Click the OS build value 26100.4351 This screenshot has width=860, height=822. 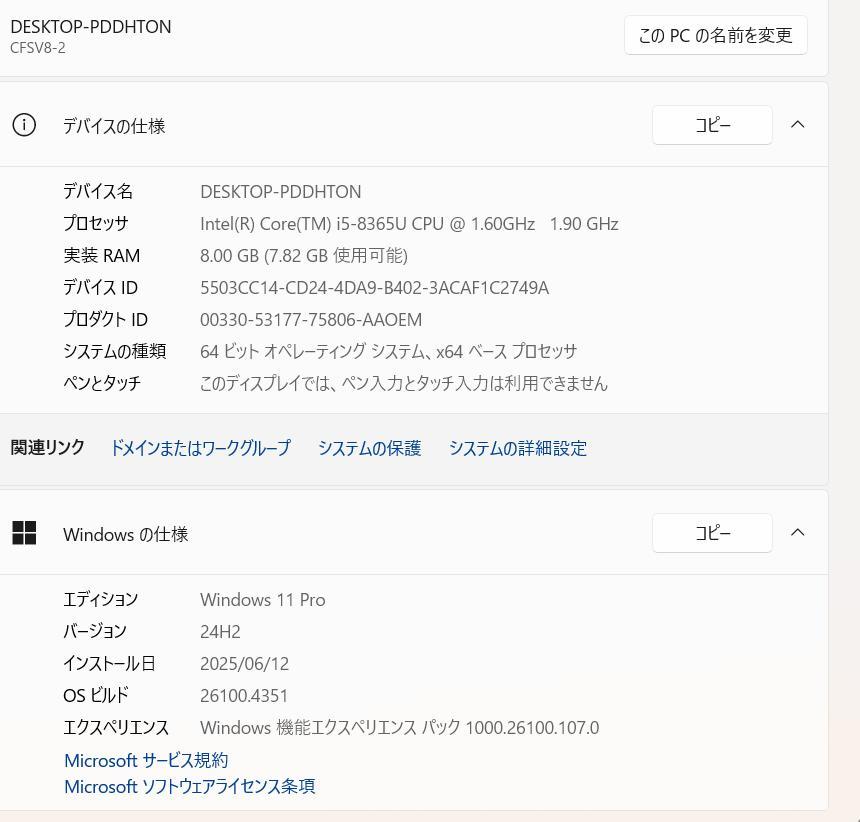(244, 696)
